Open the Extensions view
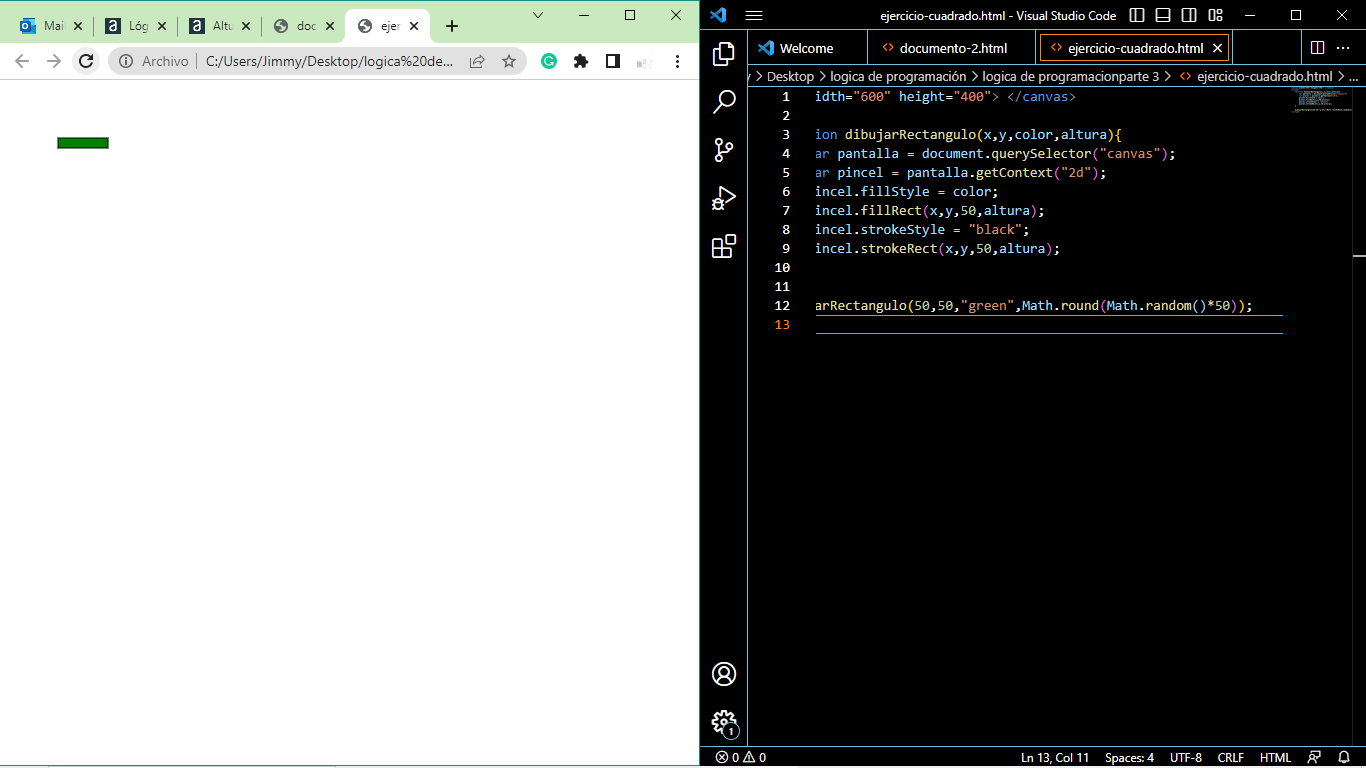Image resolution: width=1366 pixels, height=768 pixels. (724, 246)
